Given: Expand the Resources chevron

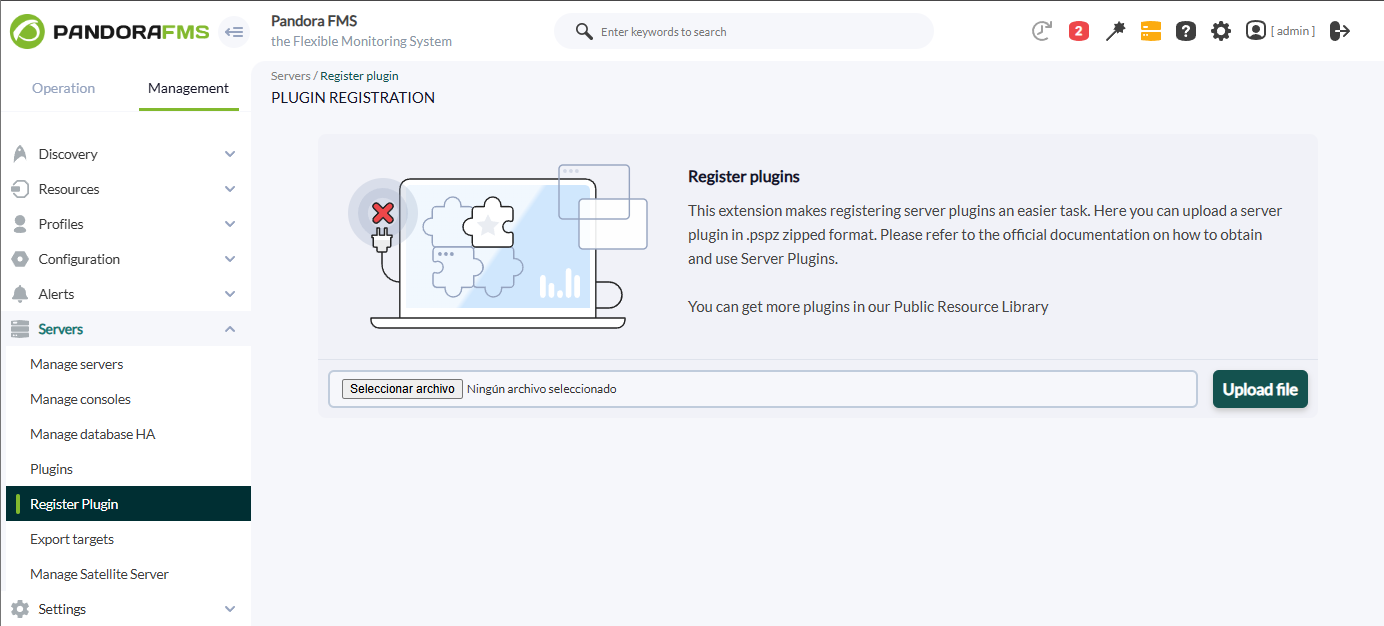Looking at the screenshot, I should [x=230, y=189].
